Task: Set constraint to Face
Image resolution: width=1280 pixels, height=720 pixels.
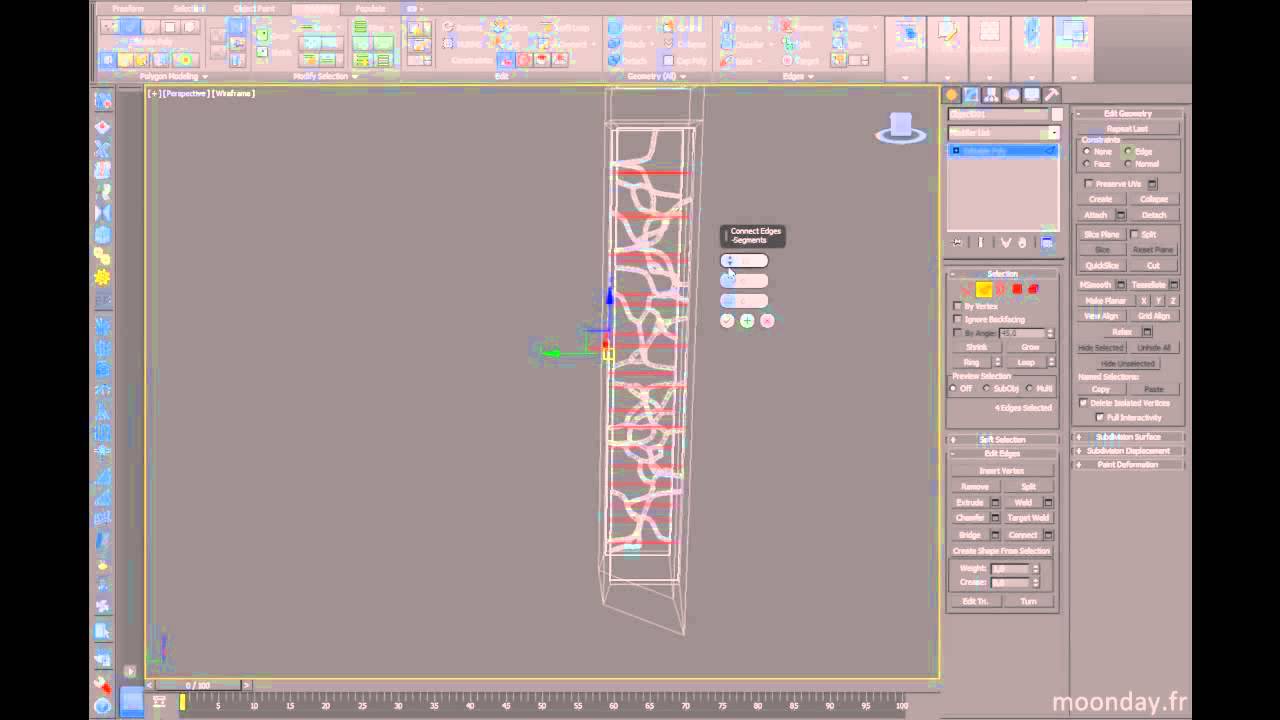Action: point(1088,164)
